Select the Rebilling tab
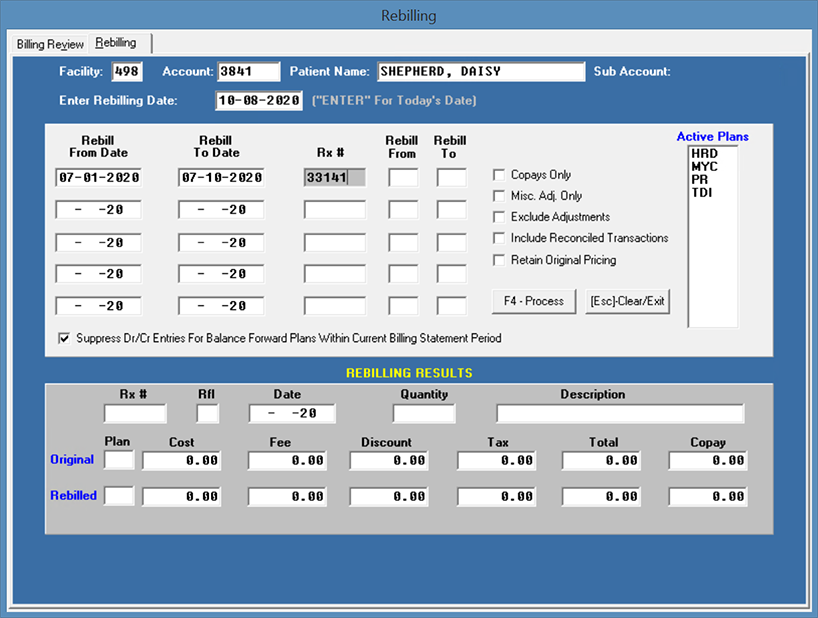 pos(116,43)
